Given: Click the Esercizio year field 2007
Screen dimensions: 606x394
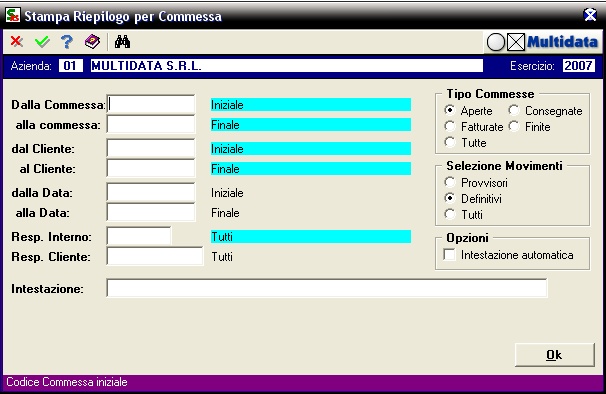Looking at the screenshot, I should click(578, 66).
